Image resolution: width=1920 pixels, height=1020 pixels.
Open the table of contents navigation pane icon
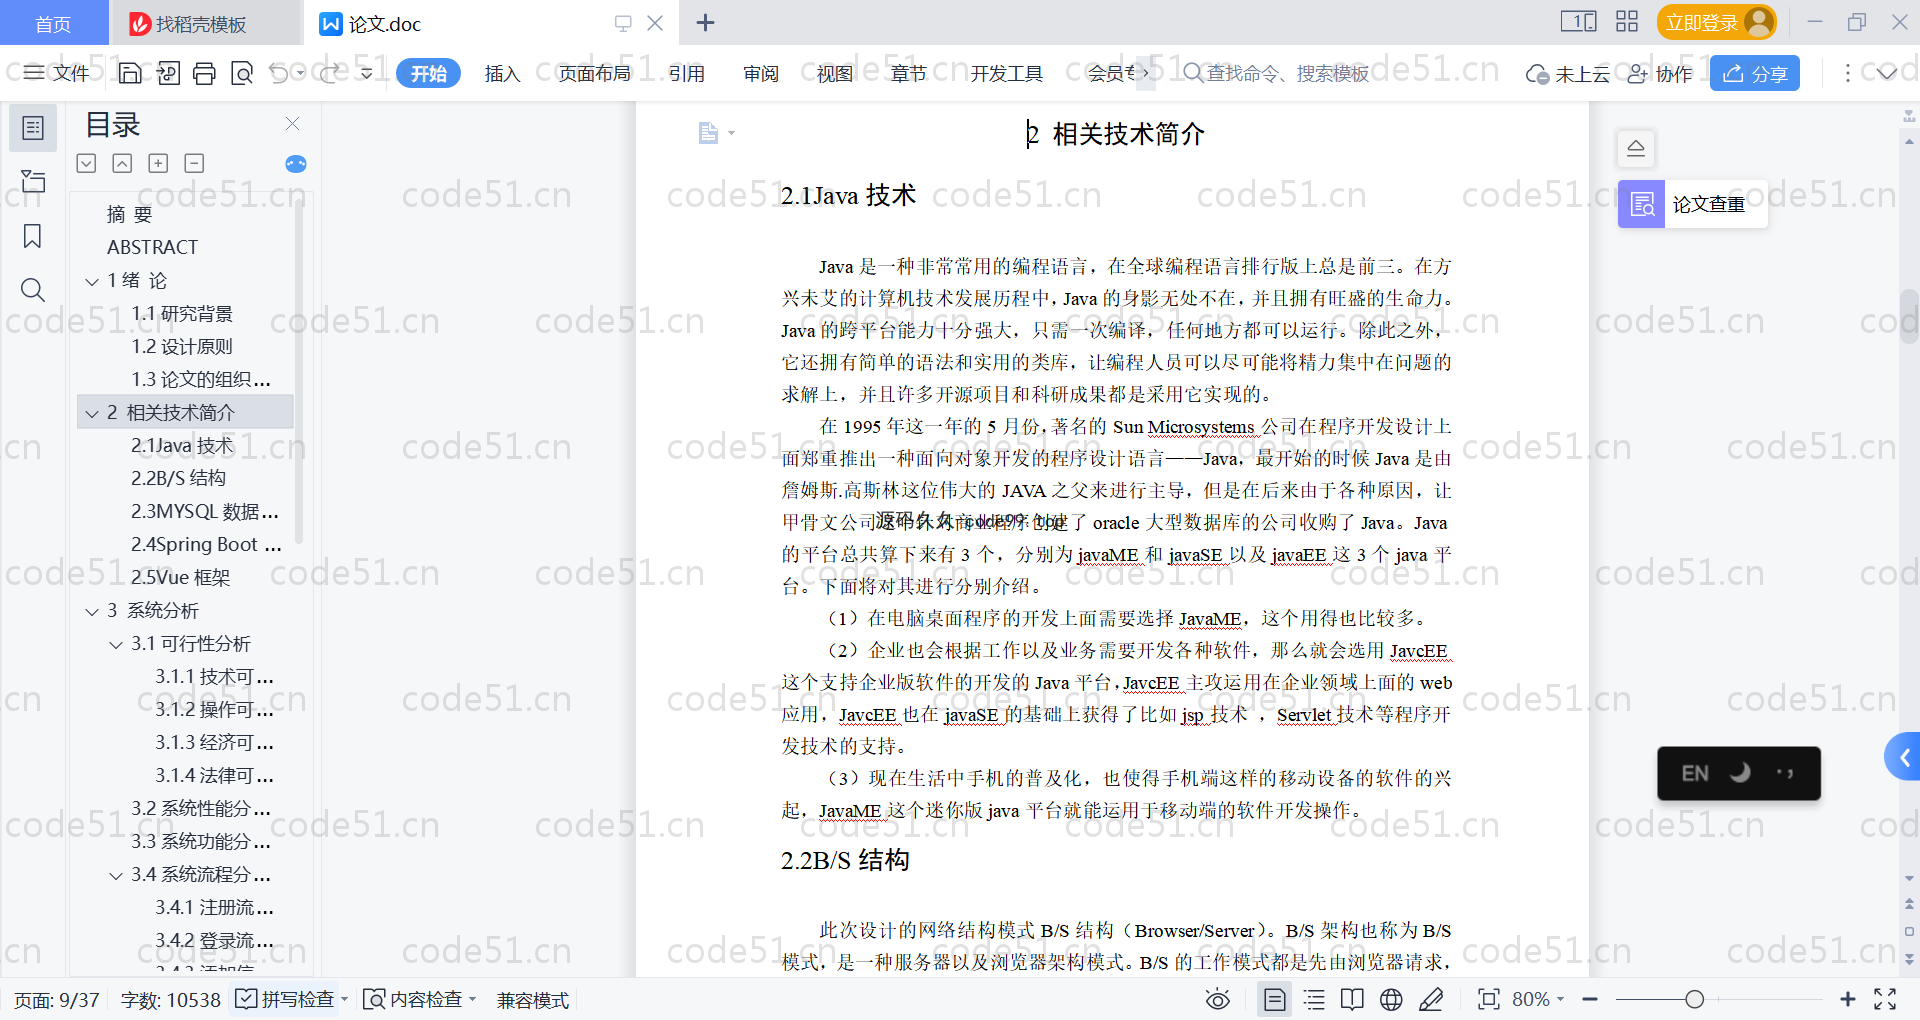click(33, 128)
